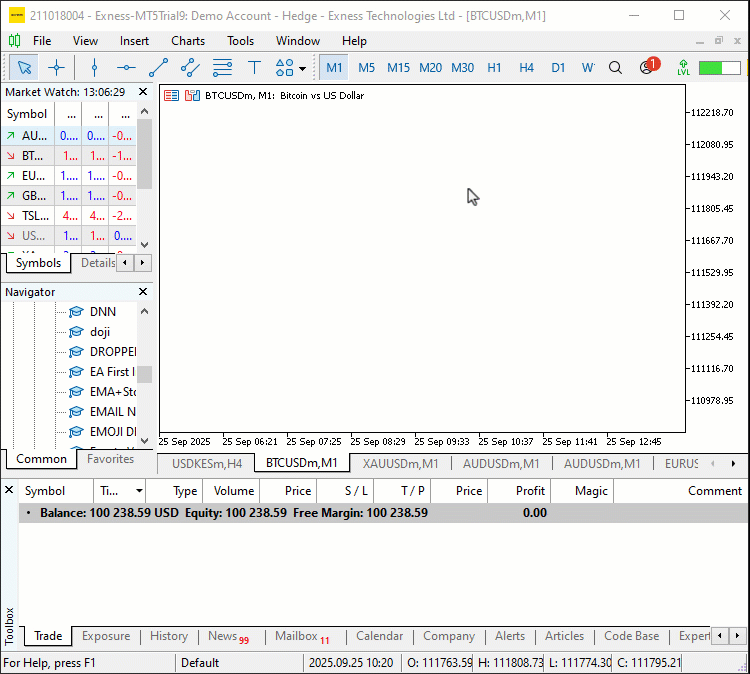This screenshot has height=674, width=750.
Task: Switch chart to M30 timeframe
Action: [463, 67]
